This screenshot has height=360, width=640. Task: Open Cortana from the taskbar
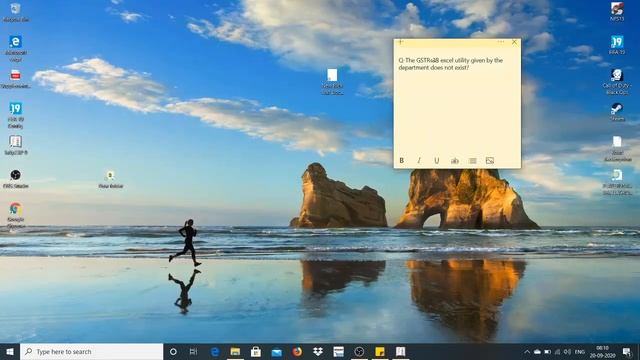(x=173, y=351)
